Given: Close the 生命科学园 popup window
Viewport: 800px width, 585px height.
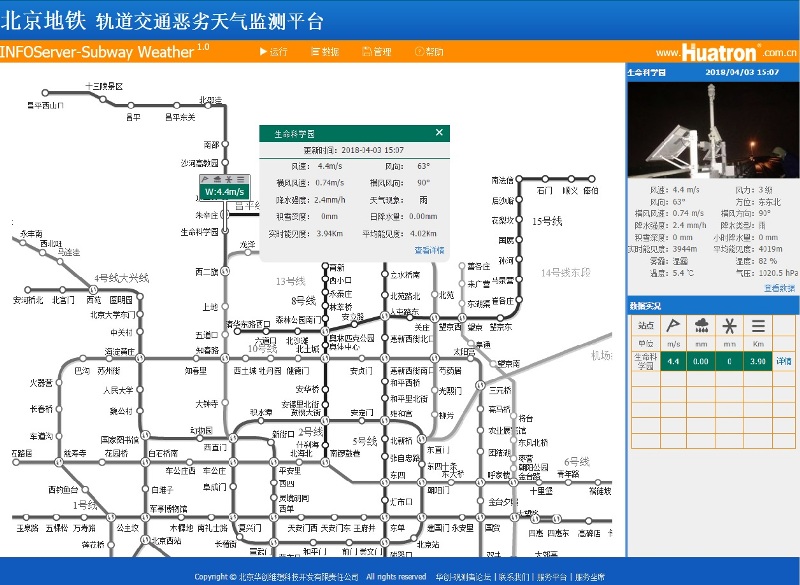Looking at the screenshot, I should click(x=439, y=133).
